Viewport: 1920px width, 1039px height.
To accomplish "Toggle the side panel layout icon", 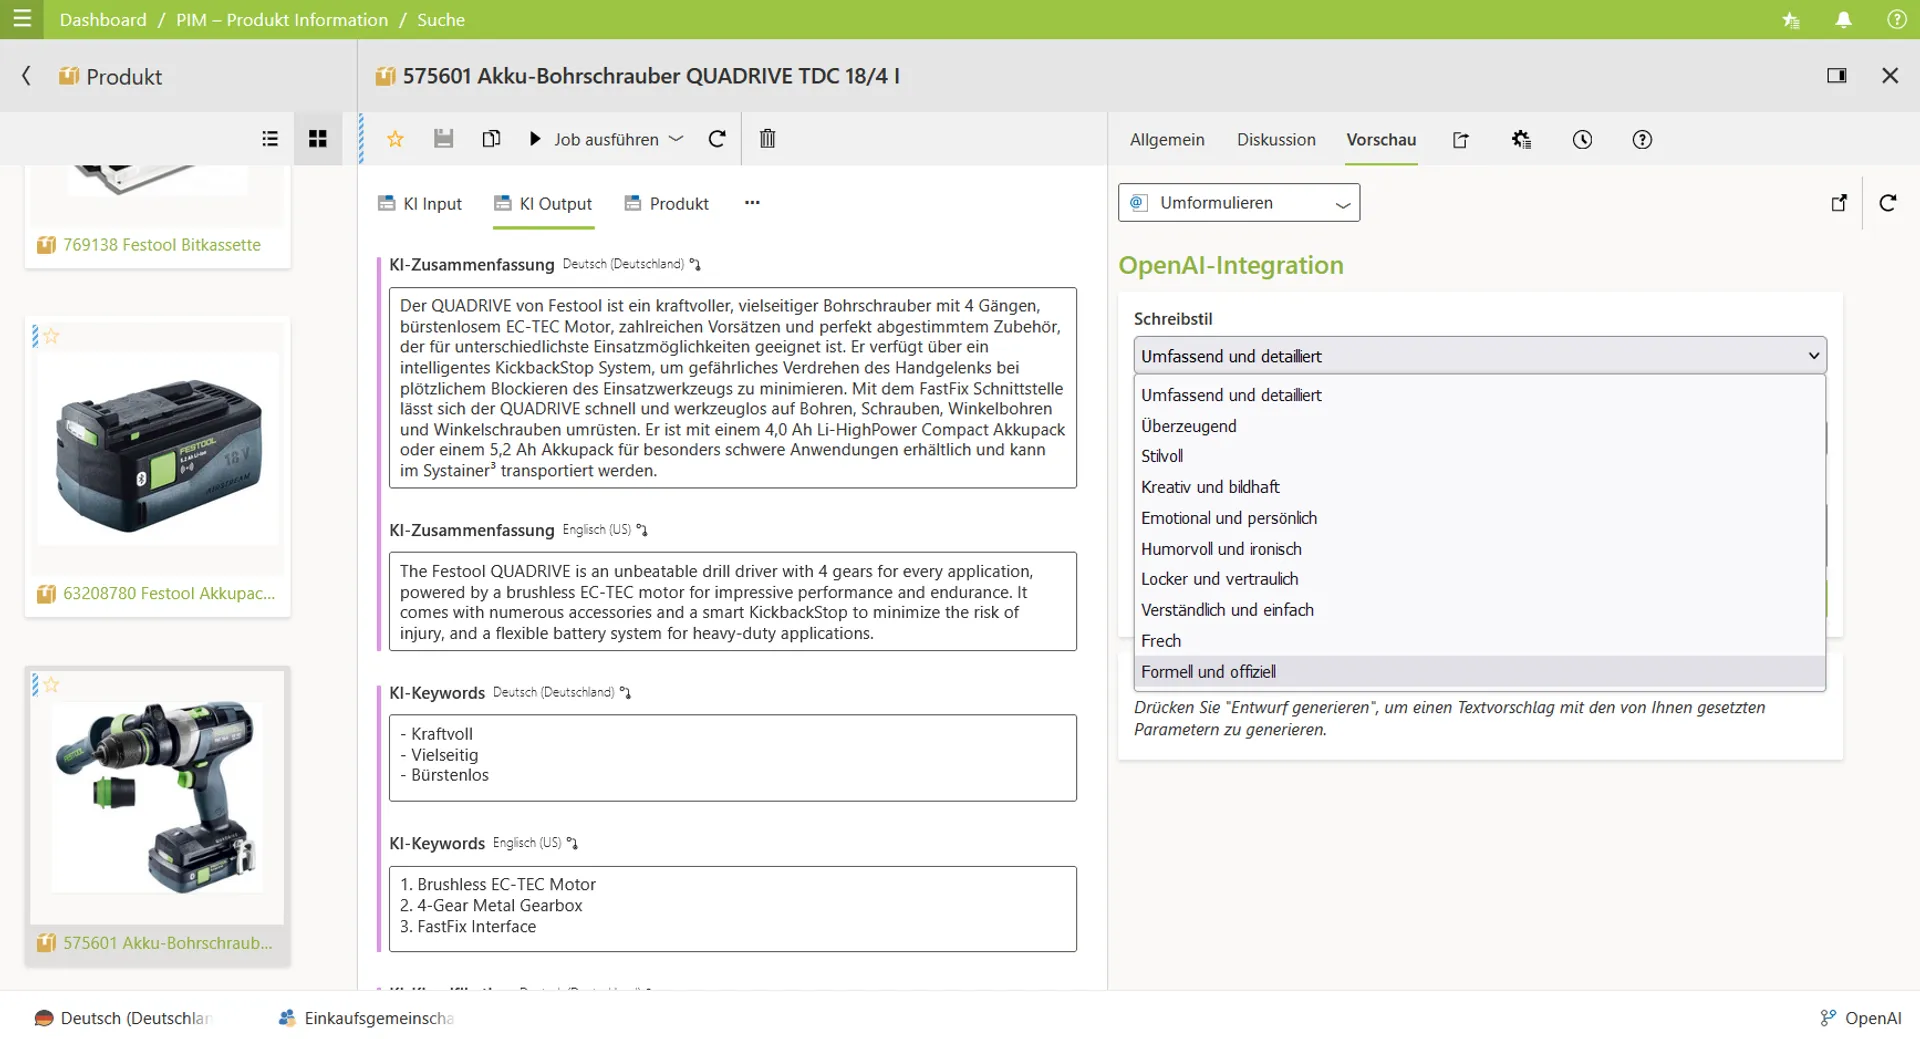I will click(x=1836, y=76).
